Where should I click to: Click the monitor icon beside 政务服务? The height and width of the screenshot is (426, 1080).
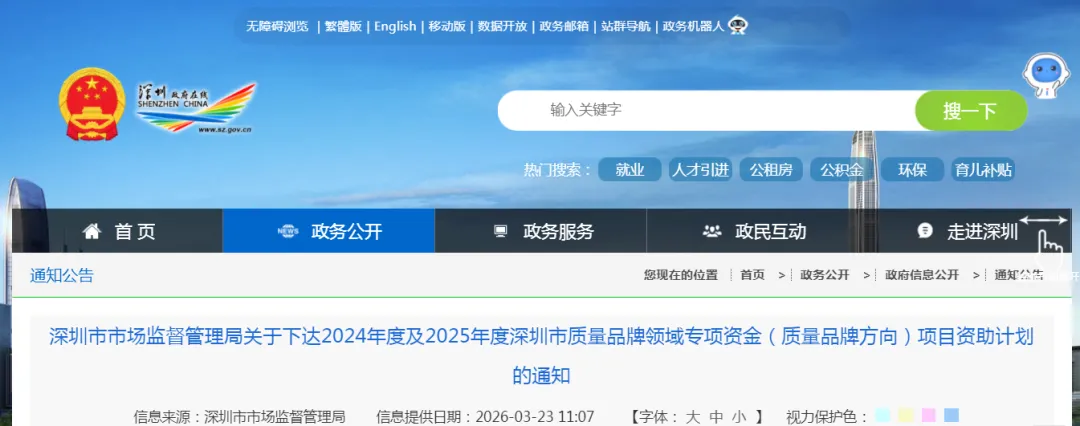pyautogui.click(x=501, y=232)
